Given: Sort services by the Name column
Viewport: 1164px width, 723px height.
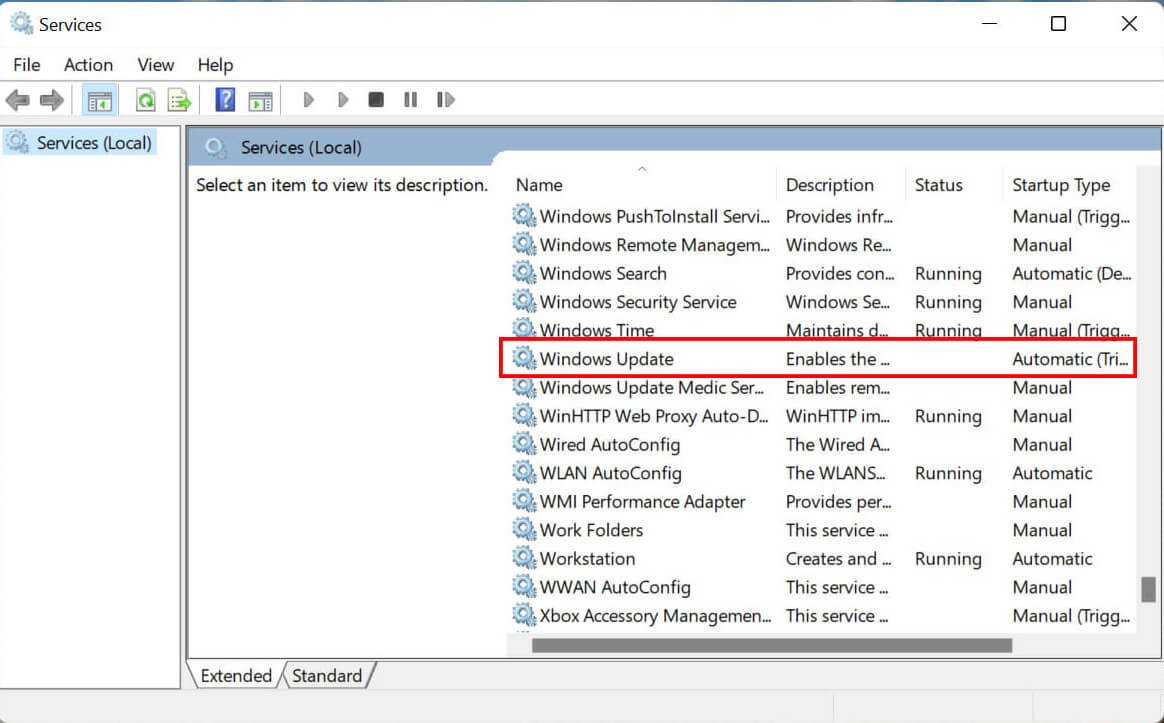Looking at the screenshot, I should [539, 184].
